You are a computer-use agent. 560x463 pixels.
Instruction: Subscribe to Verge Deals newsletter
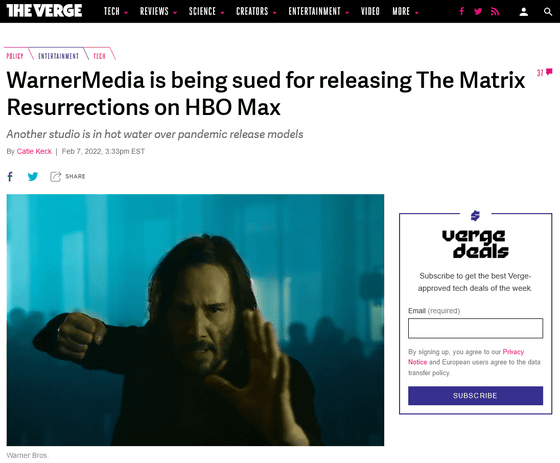(475, 395)
